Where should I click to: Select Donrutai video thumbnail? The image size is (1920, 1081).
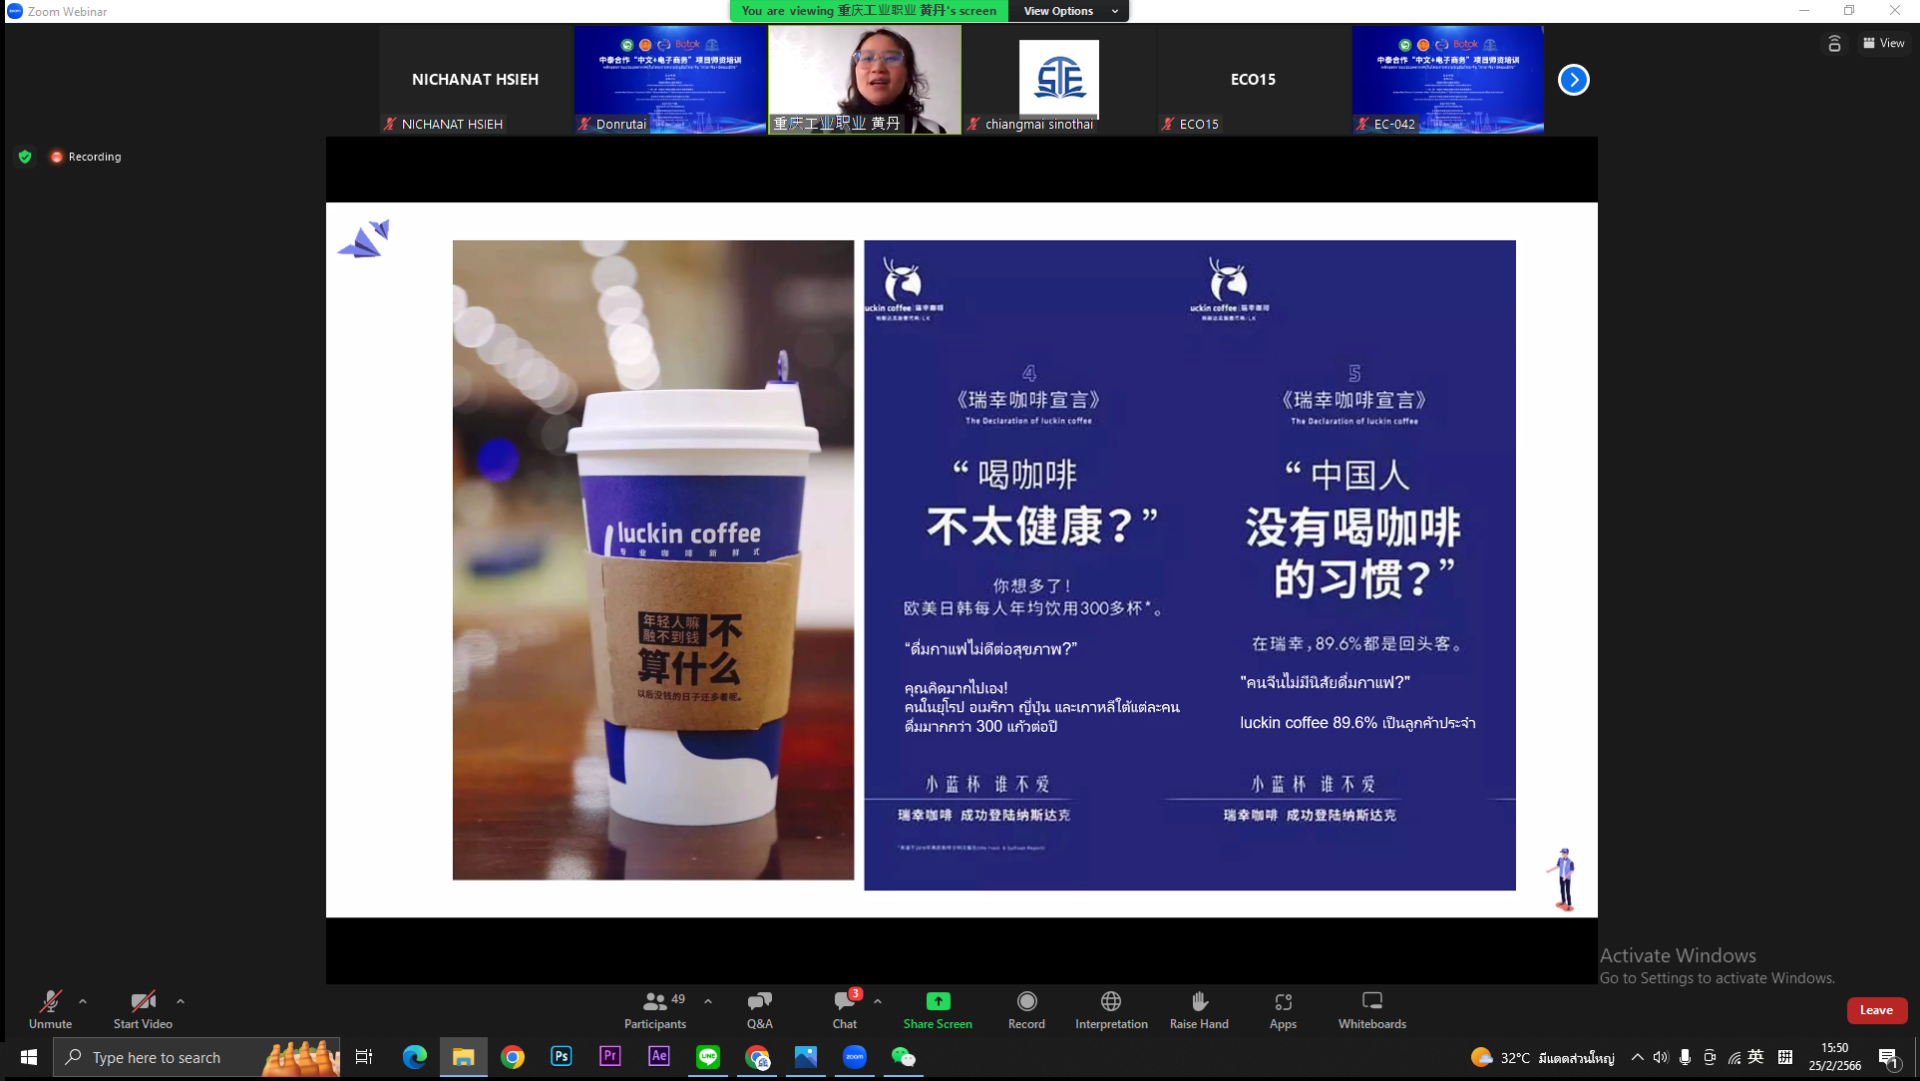pyautogui.click(x=670, y=80)
